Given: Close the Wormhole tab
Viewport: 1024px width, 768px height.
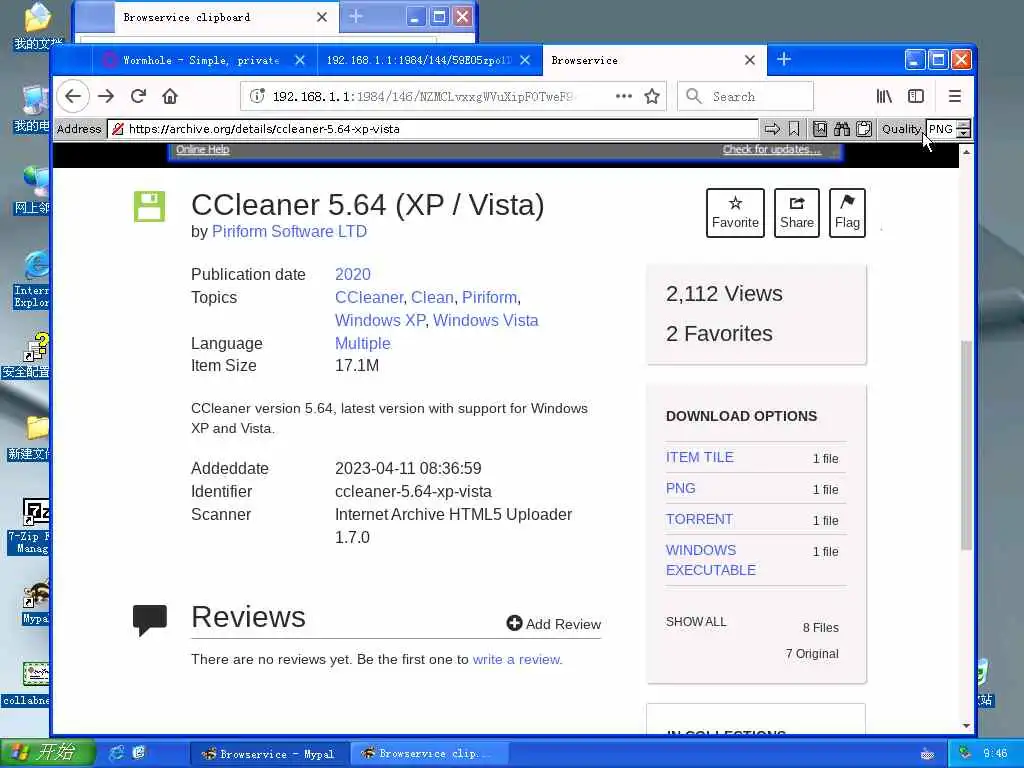Looking at the screenshot, I should tap(300, 60).
